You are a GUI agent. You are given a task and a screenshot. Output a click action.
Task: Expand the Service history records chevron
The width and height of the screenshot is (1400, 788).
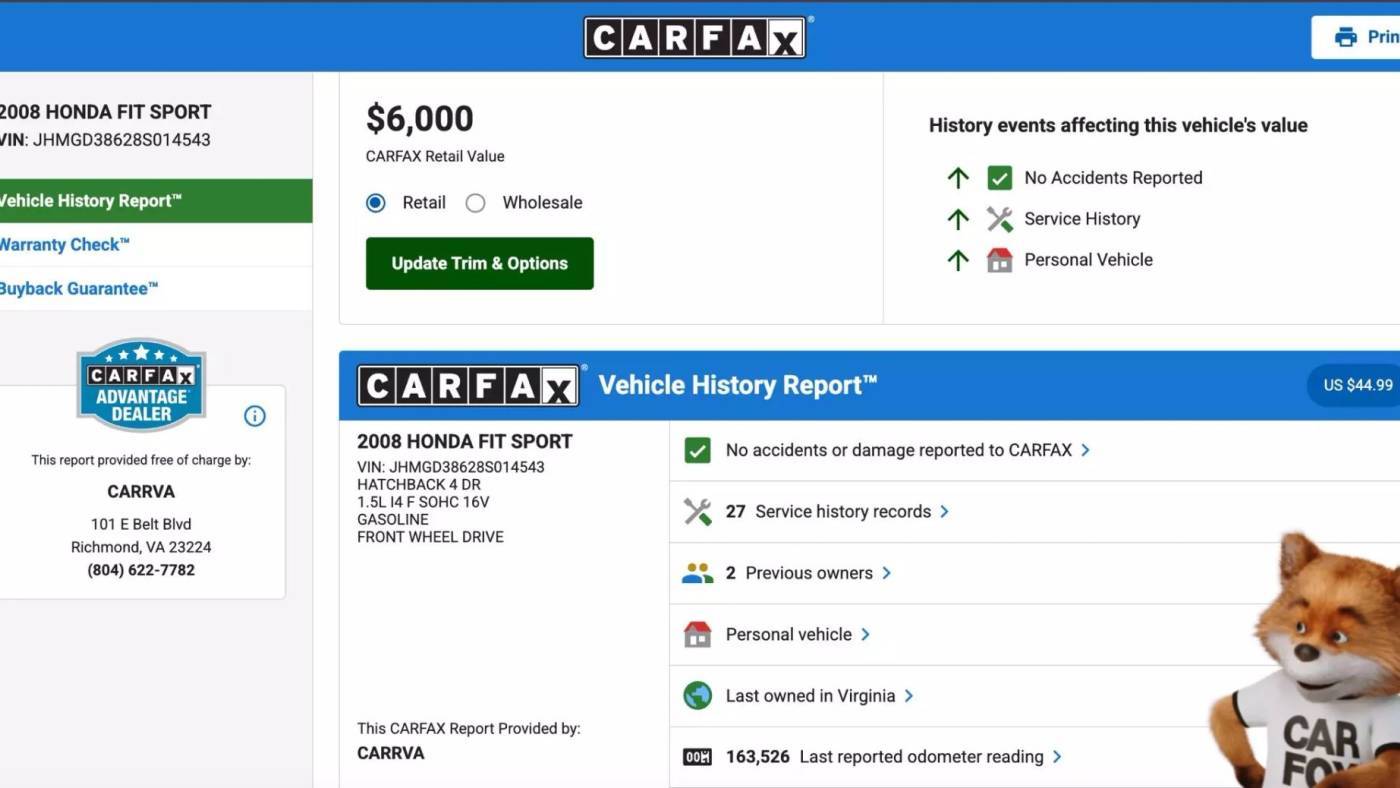pos(944,512)
